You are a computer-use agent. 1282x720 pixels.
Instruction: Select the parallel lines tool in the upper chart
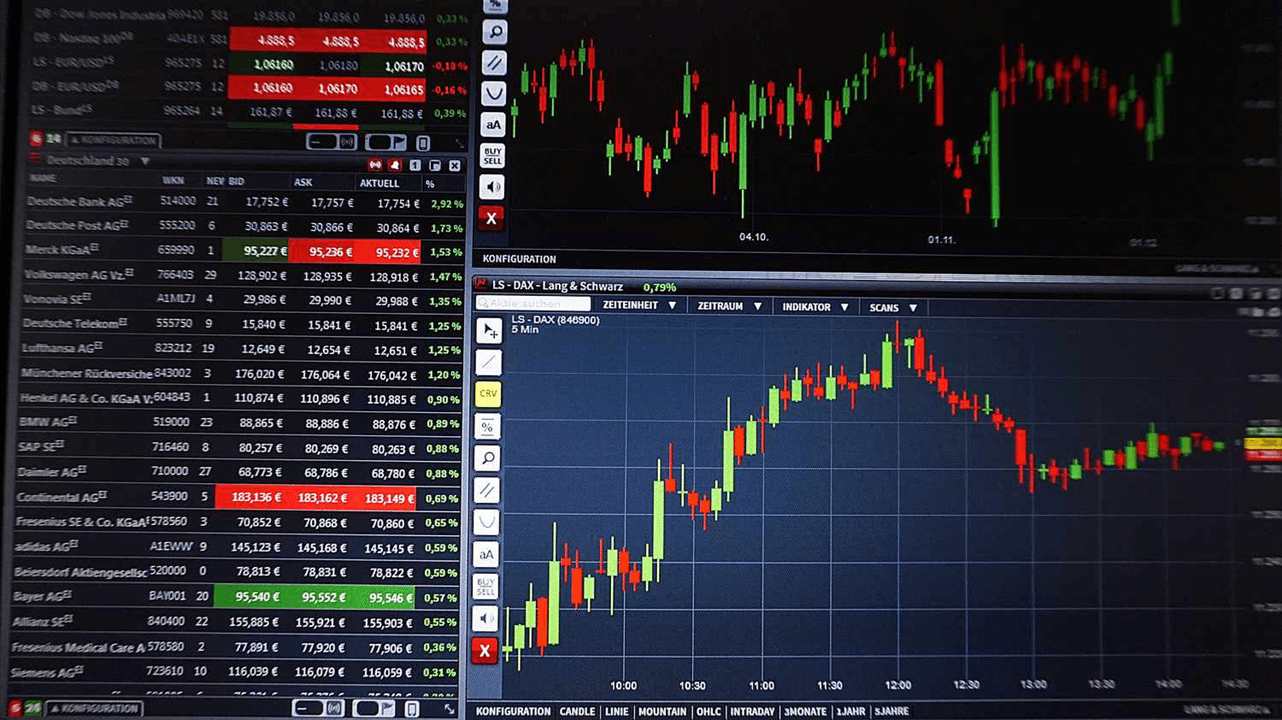(494, 62)
